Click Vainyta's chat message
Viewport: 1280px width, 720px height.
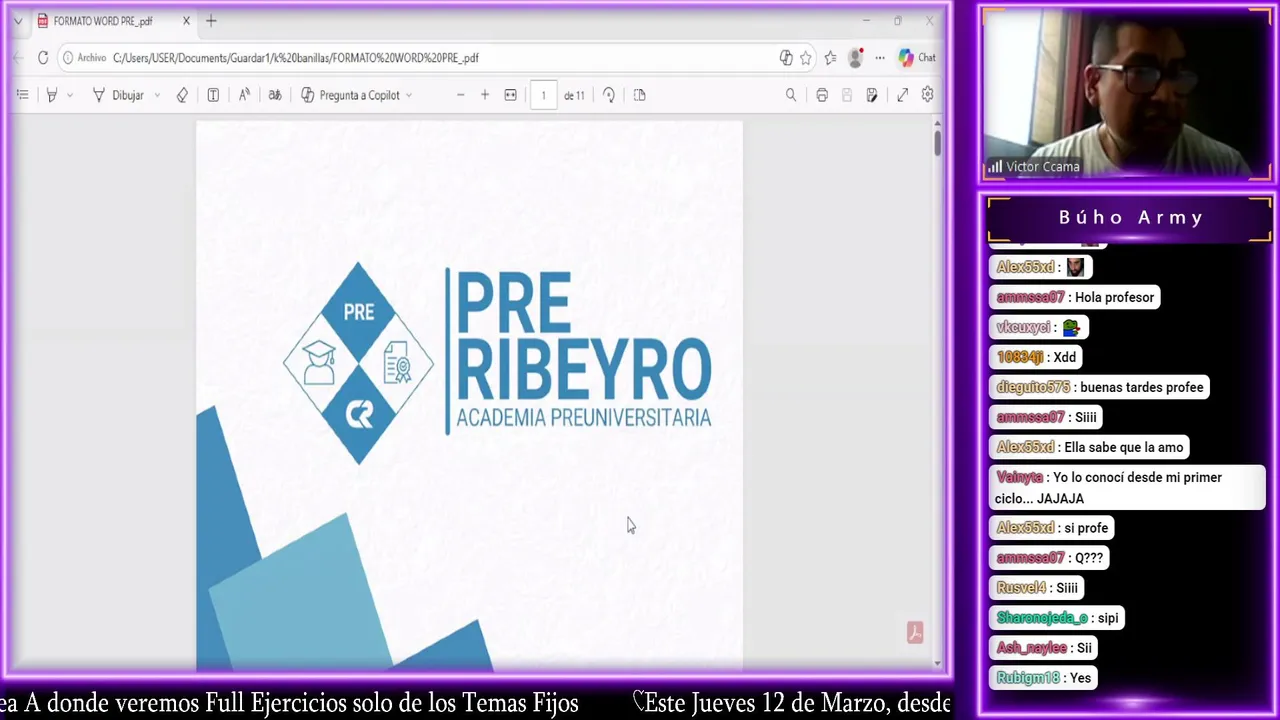click(x=1127, y=488)
